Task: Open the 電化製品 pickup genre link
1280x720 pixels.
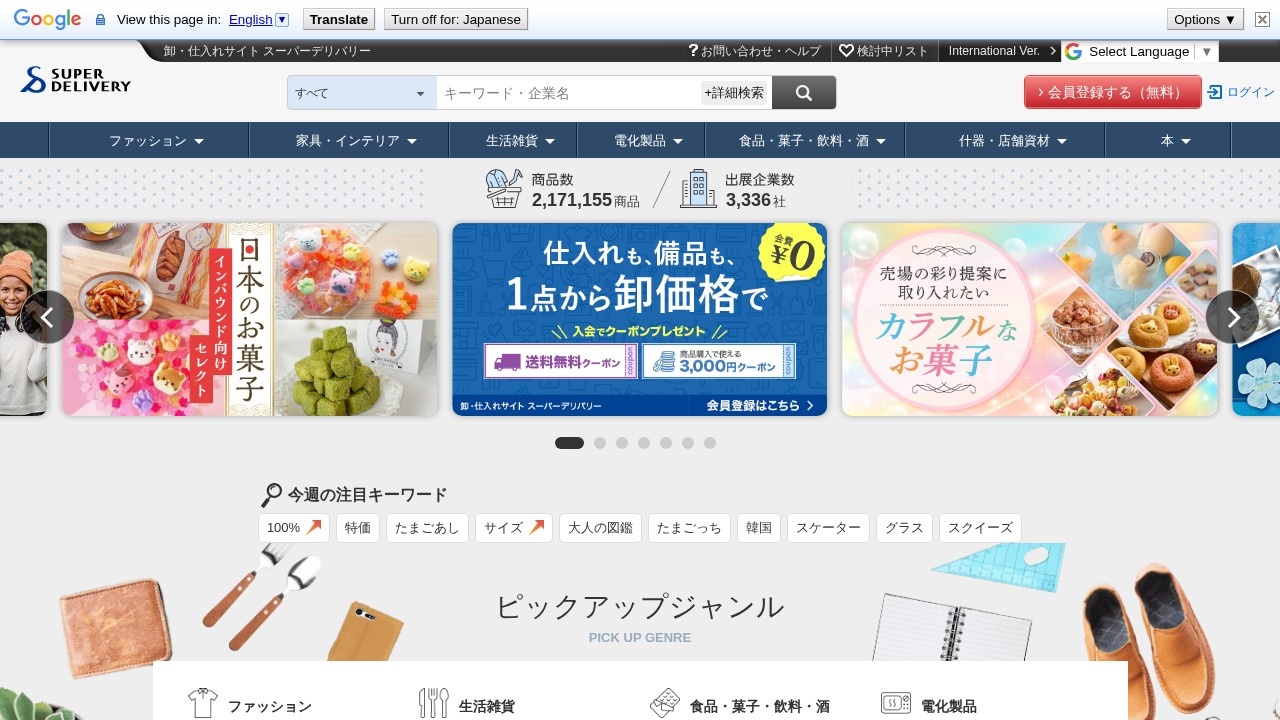Action: [949, 706]
